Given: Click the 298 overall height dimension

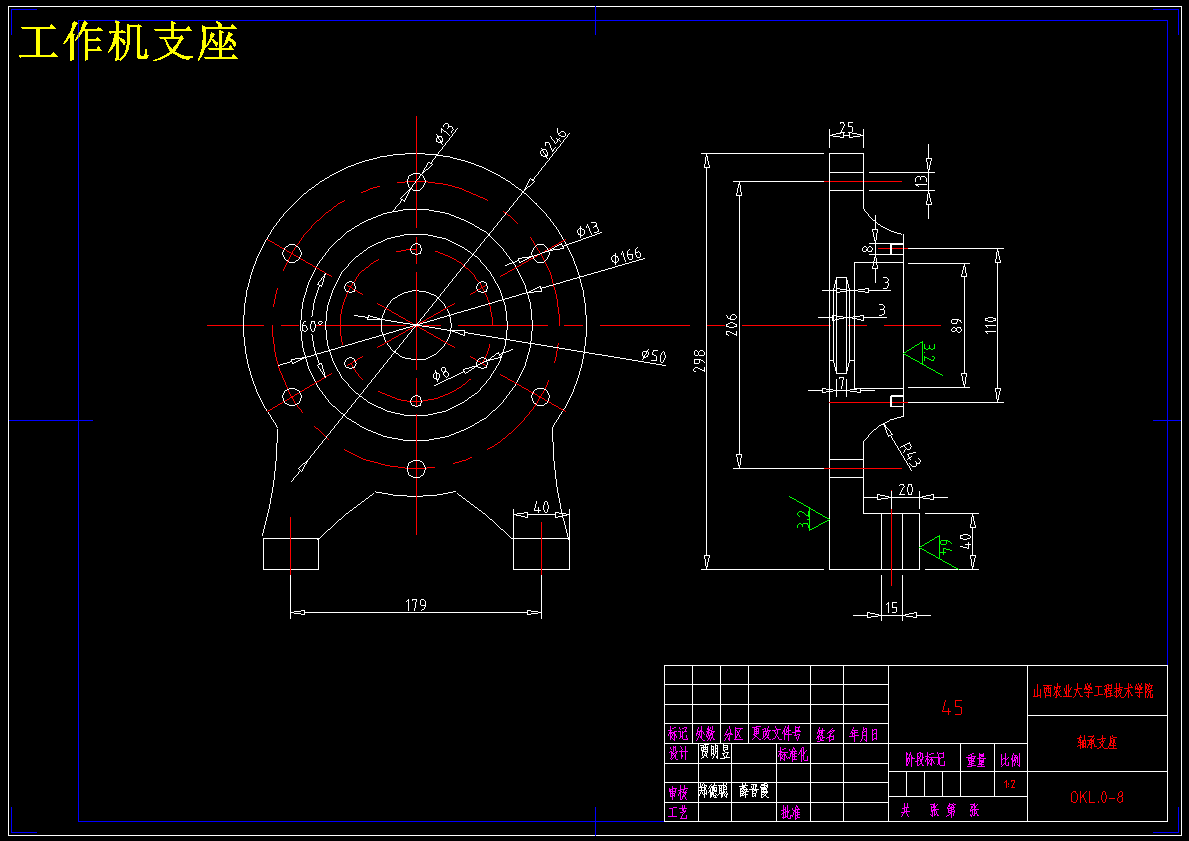Looking at the screenshot, I should point(699,360).
